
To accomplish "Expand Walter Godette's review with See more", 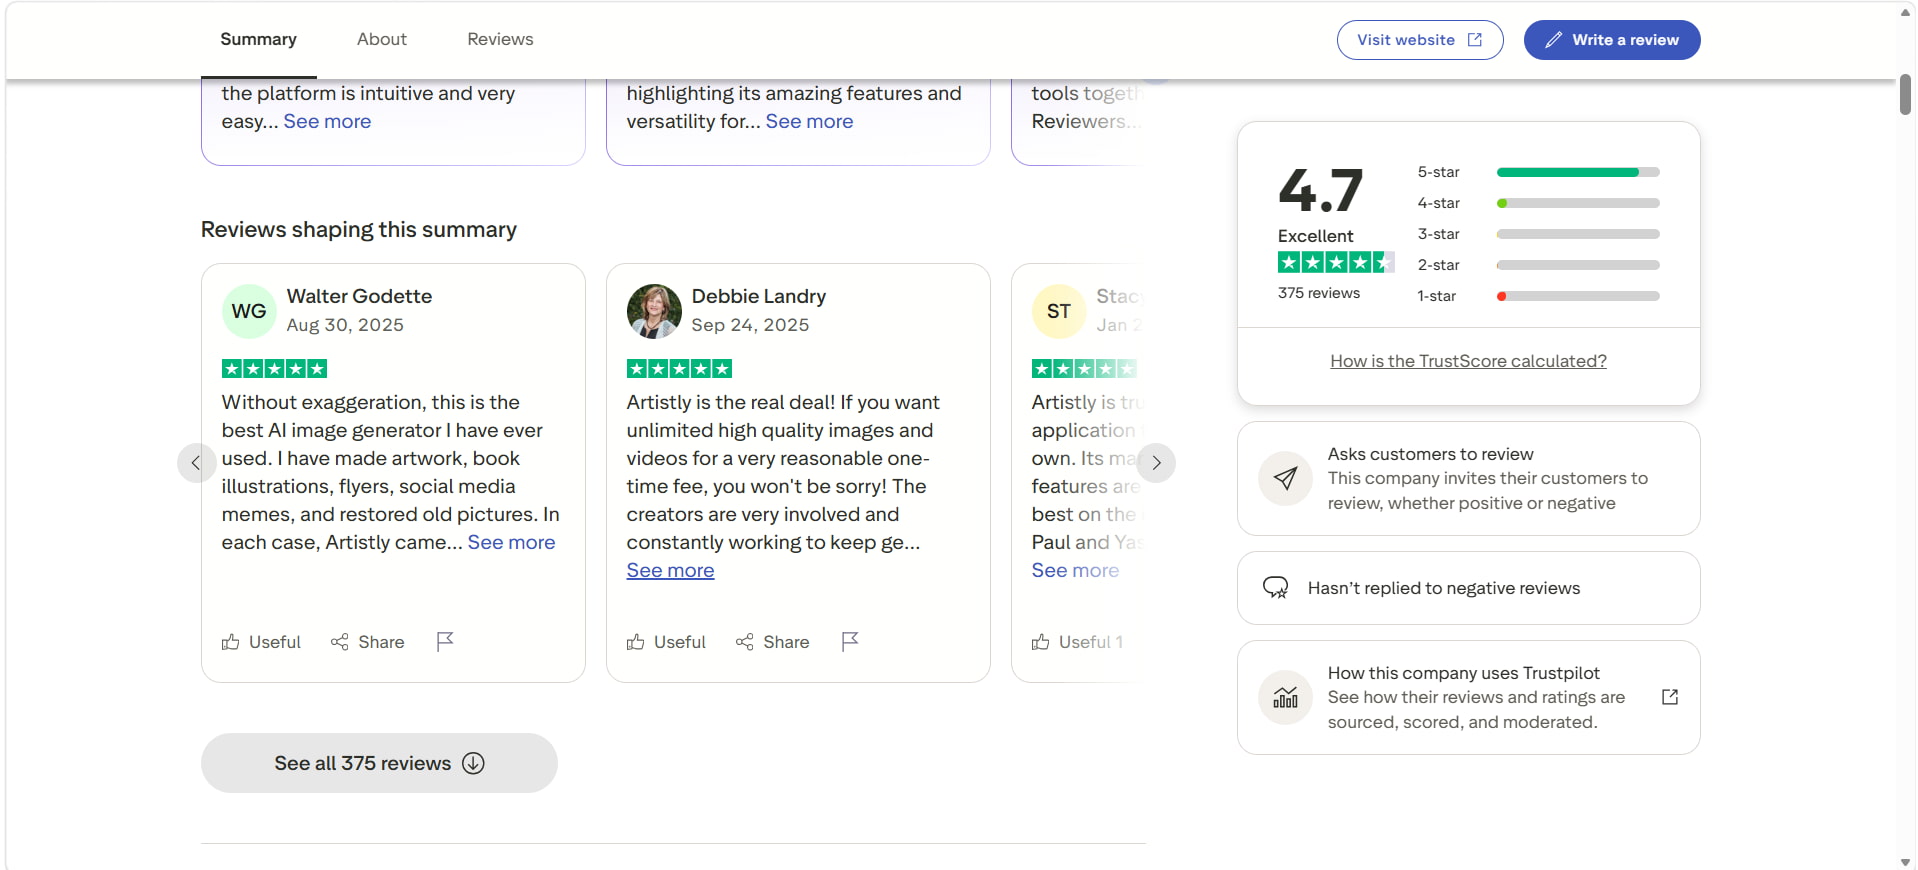I will click(511, 542).
